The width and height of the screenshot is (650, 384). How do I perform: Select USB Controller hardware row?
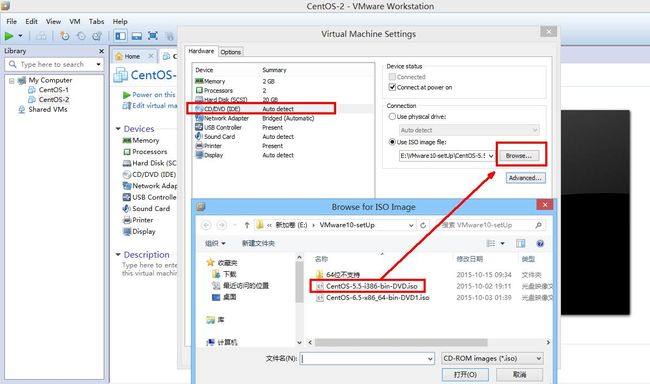pos(284,127)
